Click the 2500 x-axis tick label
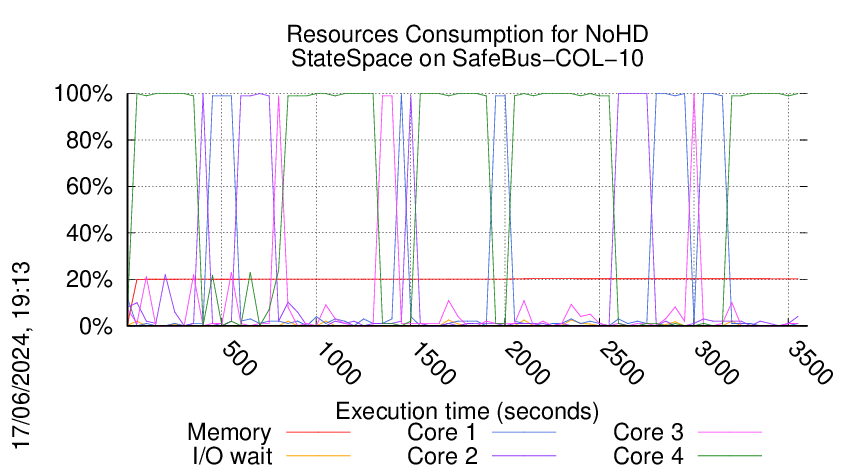Screen dimensions: 850x475 (x=621, y=363)
